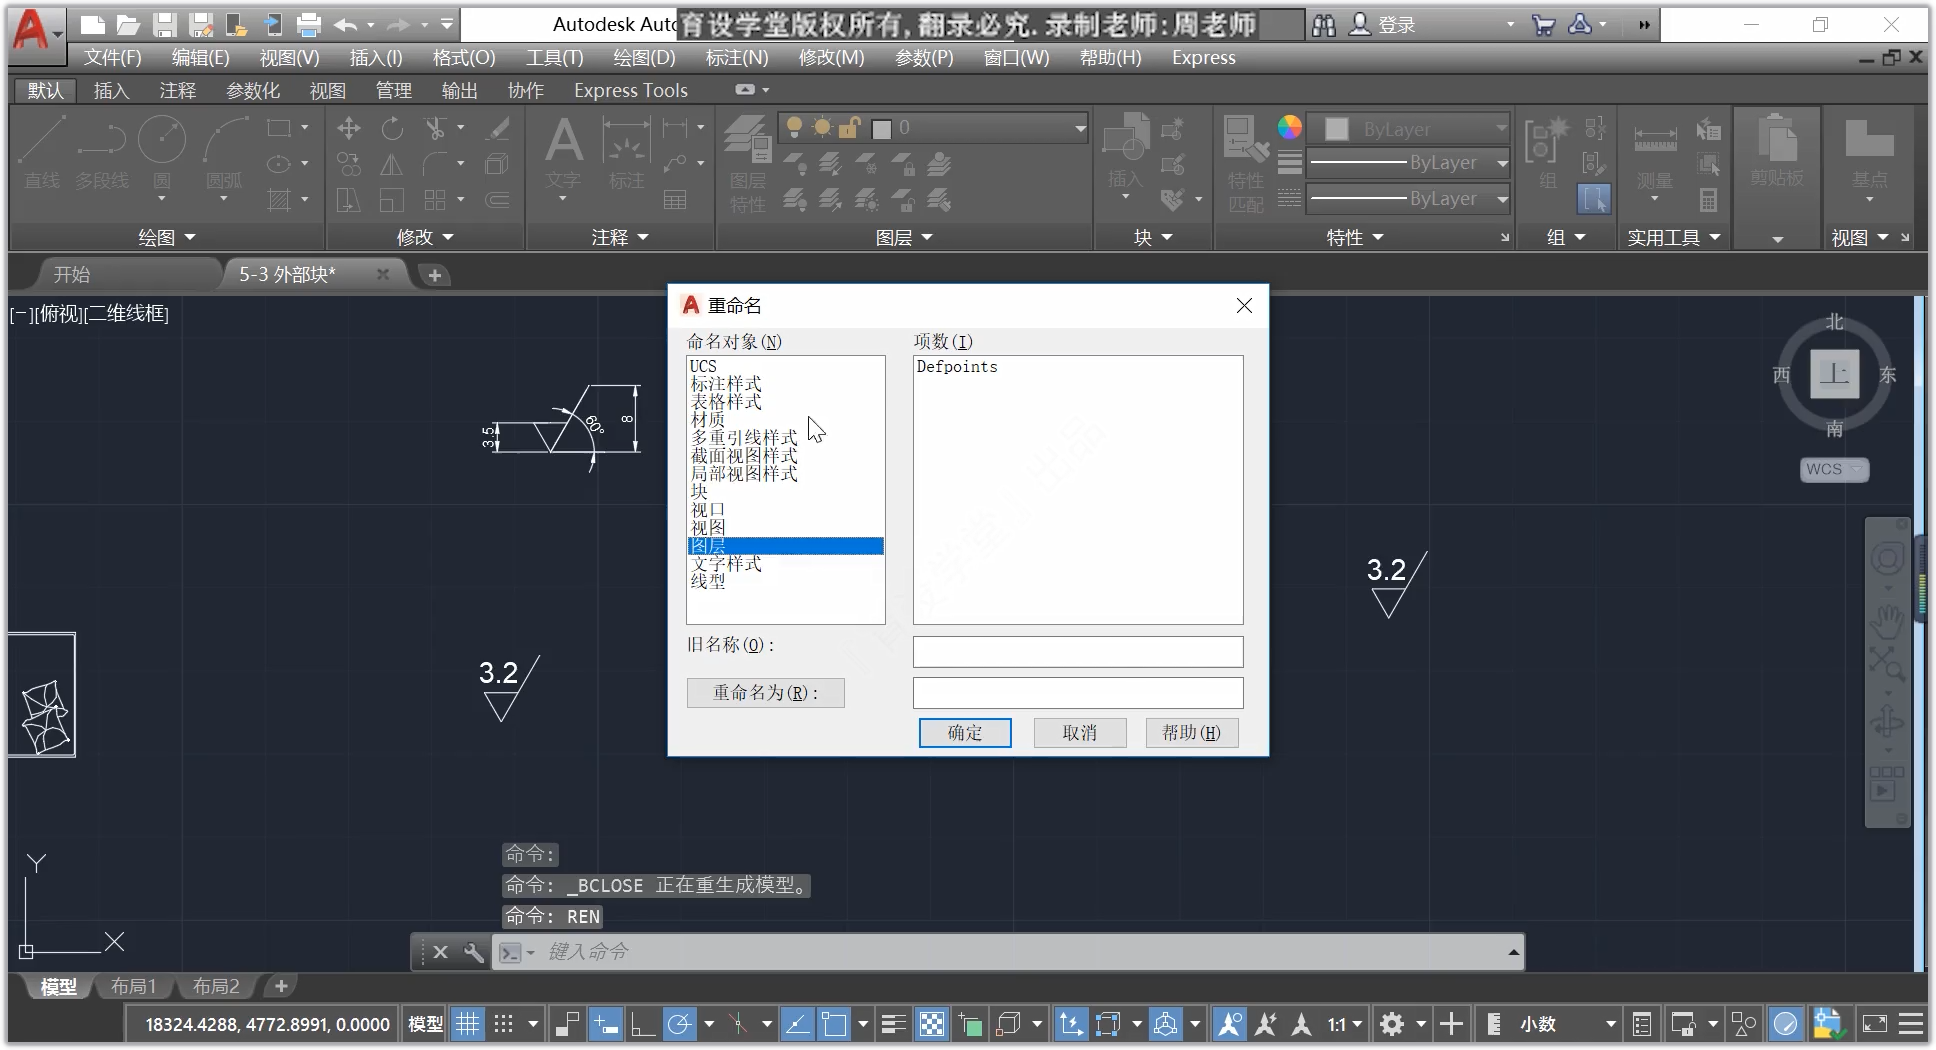The height and width of the screenshot is (1050, 1936).
Task: Click the workspace switching gear icon
Action: (x=1392, y=1024)
